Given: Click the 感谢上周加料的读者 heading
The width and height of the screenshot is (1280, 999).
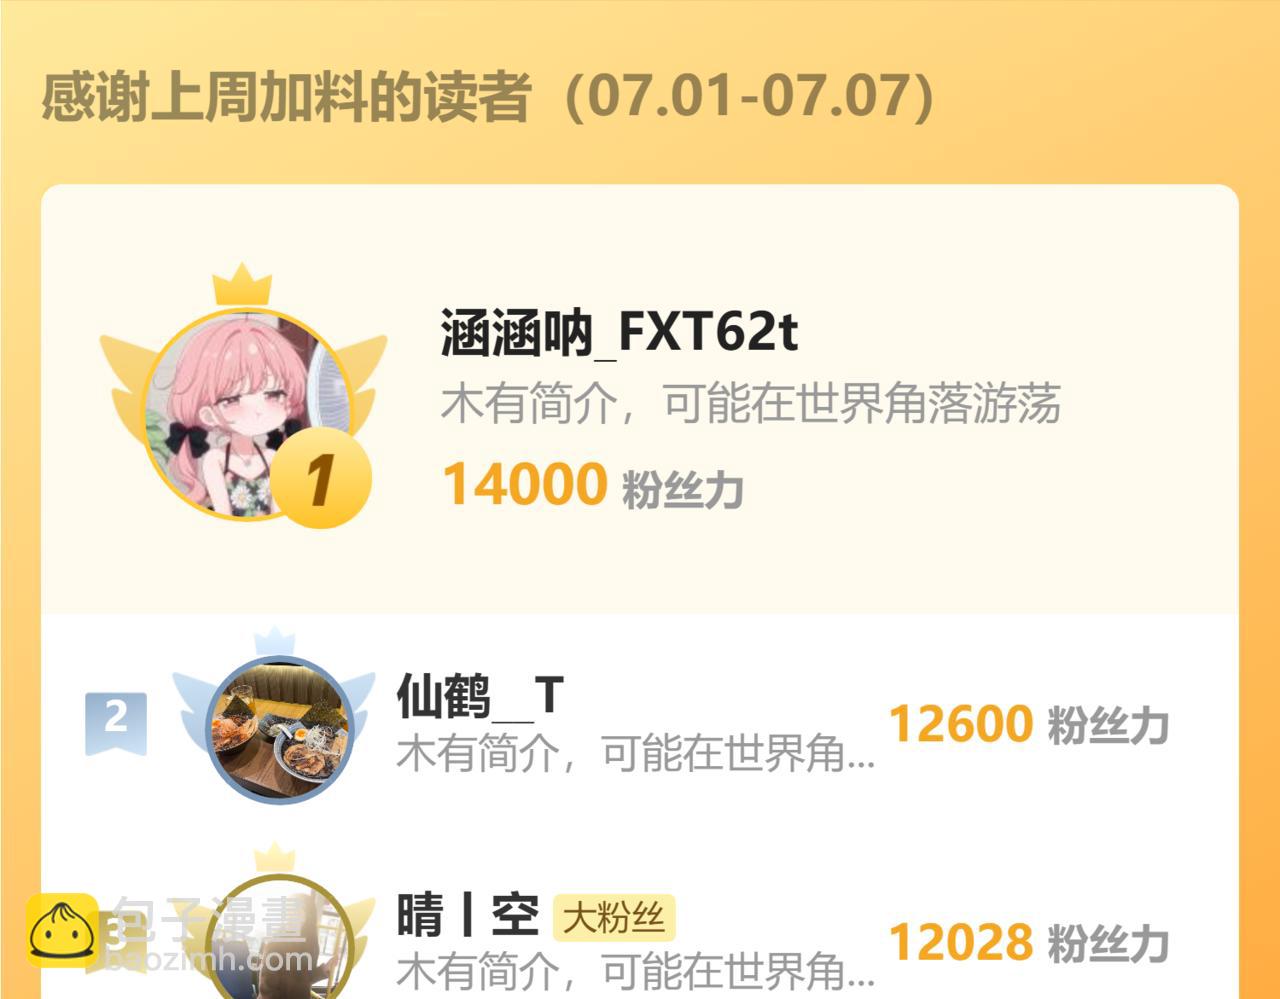Looking at the screenshot, I should coord(286,97).
